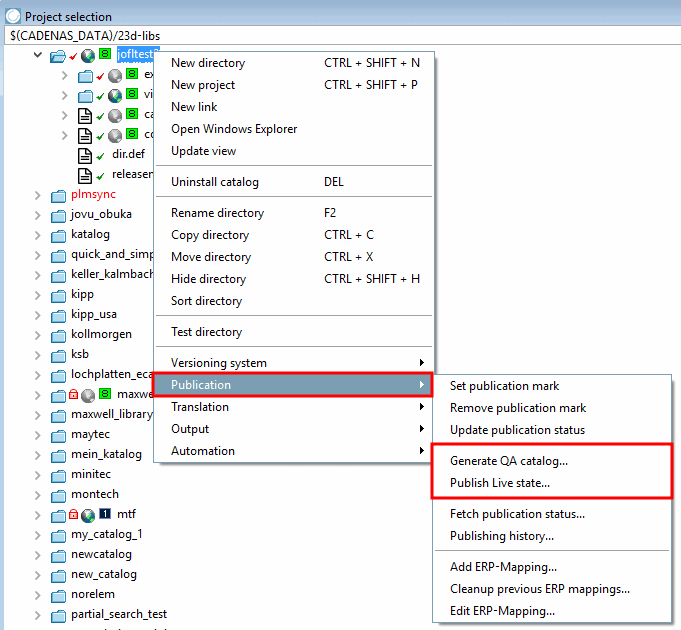Open the Translation submenu
Screen dimensions: 681x630
(x=294, y=407)
